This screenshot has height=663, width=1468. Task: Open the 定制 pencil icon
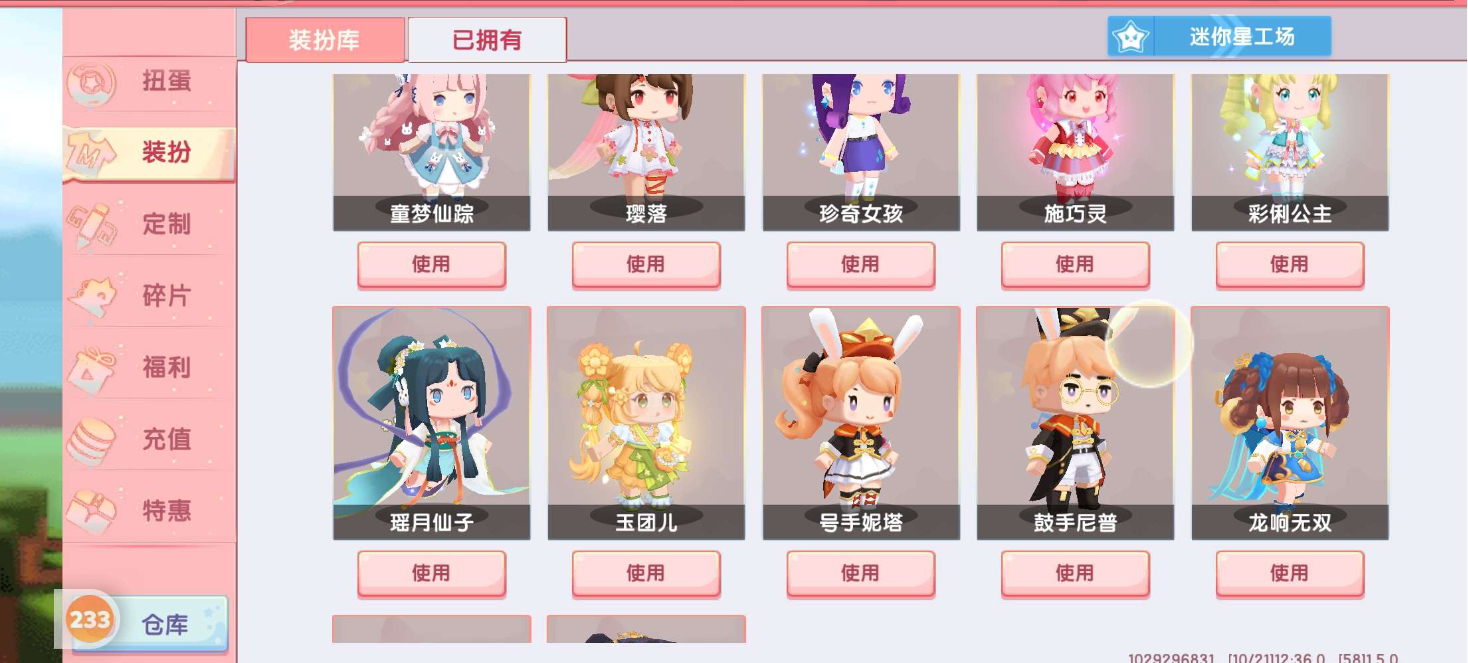93,224
